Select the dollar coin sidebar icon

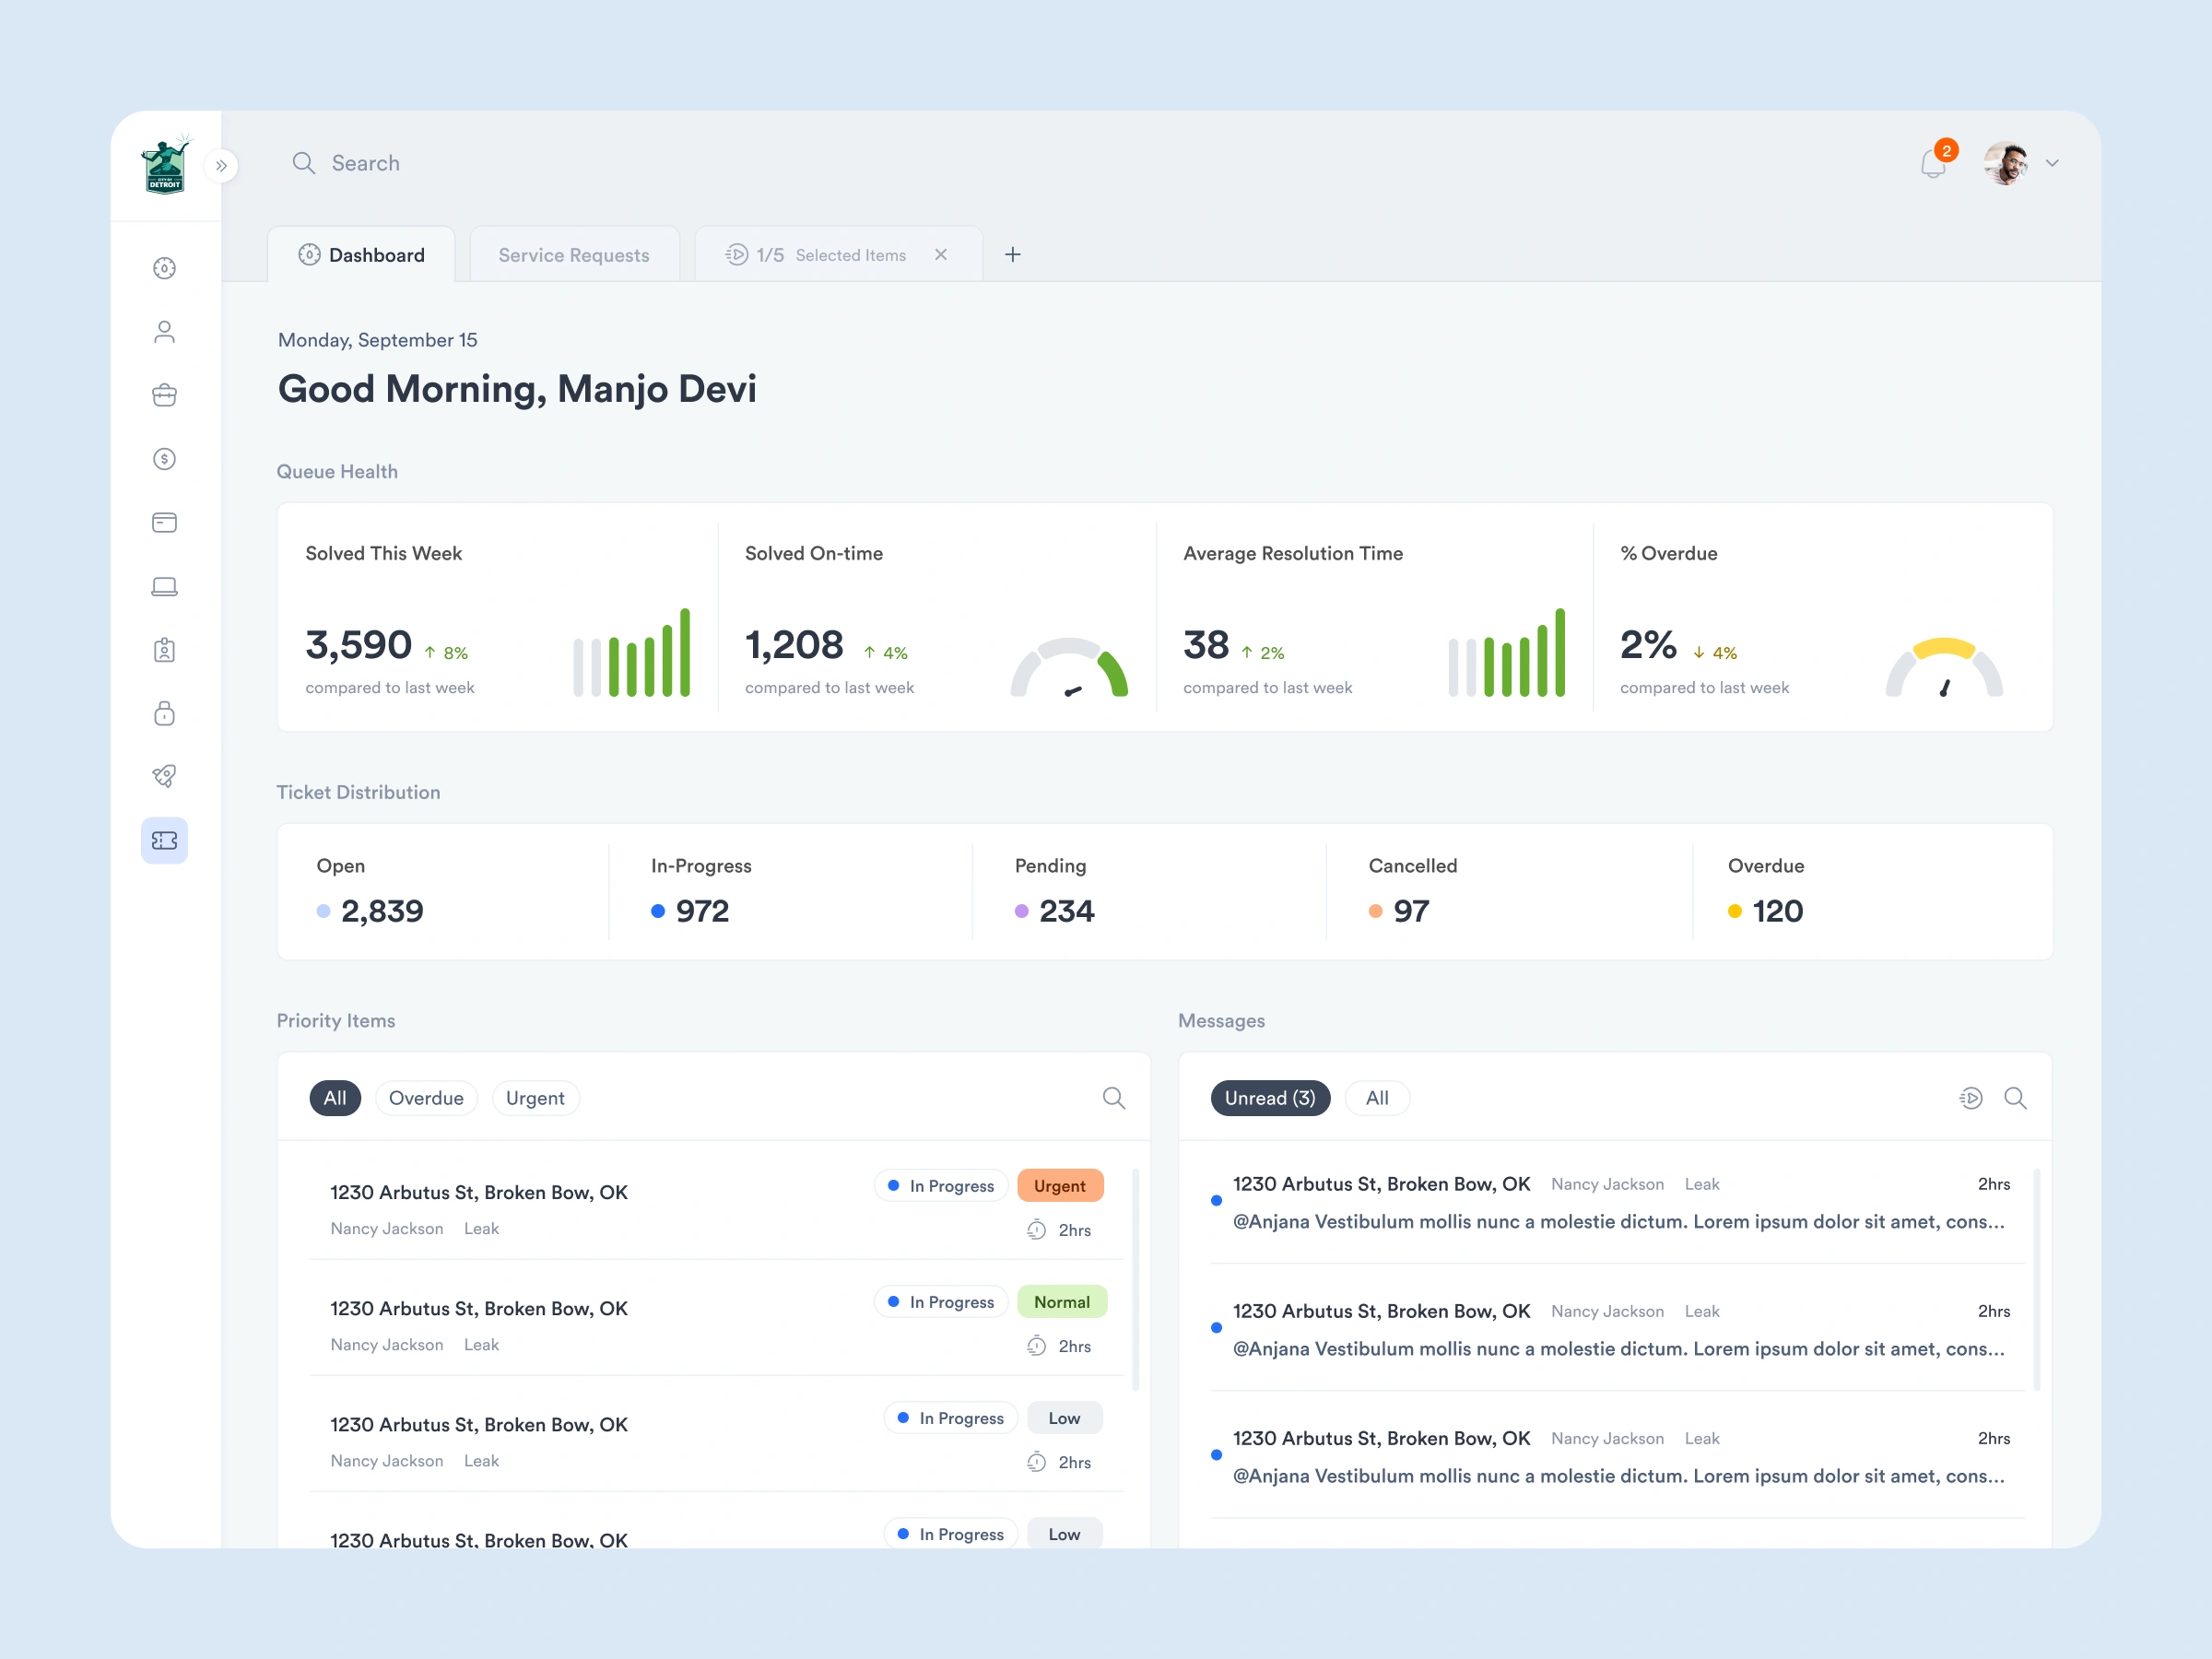tap(165, 459)
